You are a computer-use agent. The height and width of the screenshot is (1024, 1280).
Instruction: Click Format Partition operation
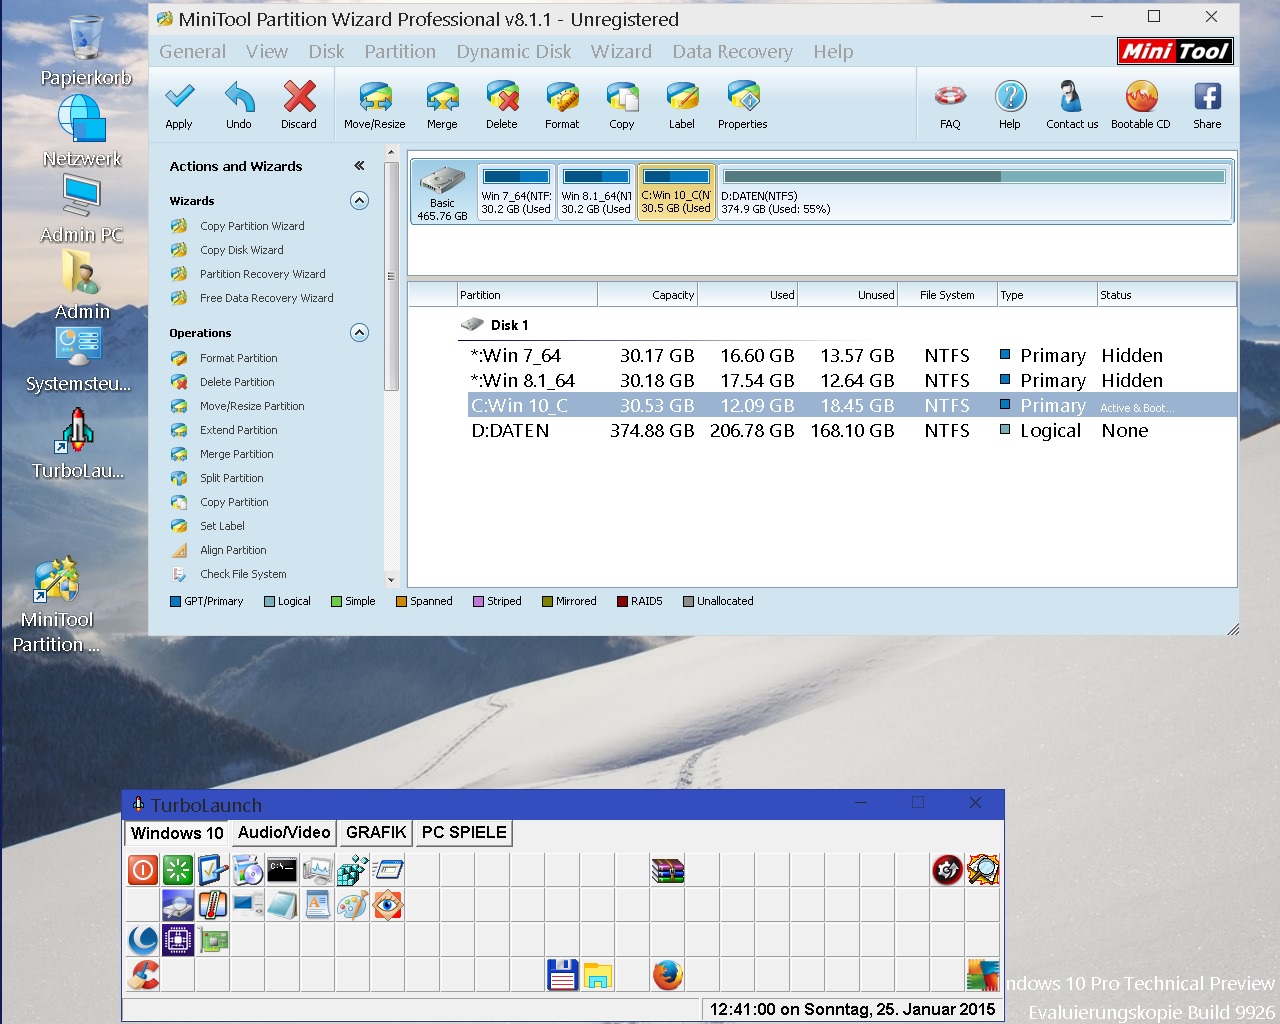(x=238, y=358)
